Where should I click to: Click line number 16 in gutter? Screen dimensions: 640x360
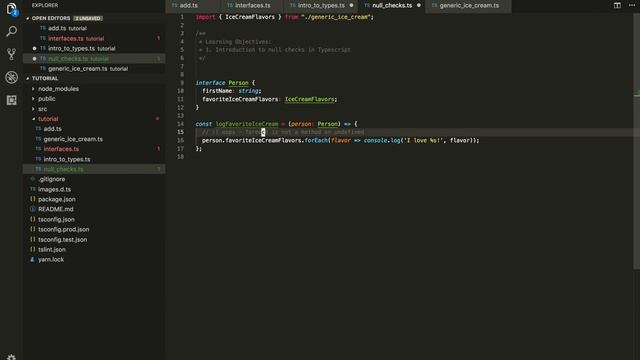click(x=180, y=140)
